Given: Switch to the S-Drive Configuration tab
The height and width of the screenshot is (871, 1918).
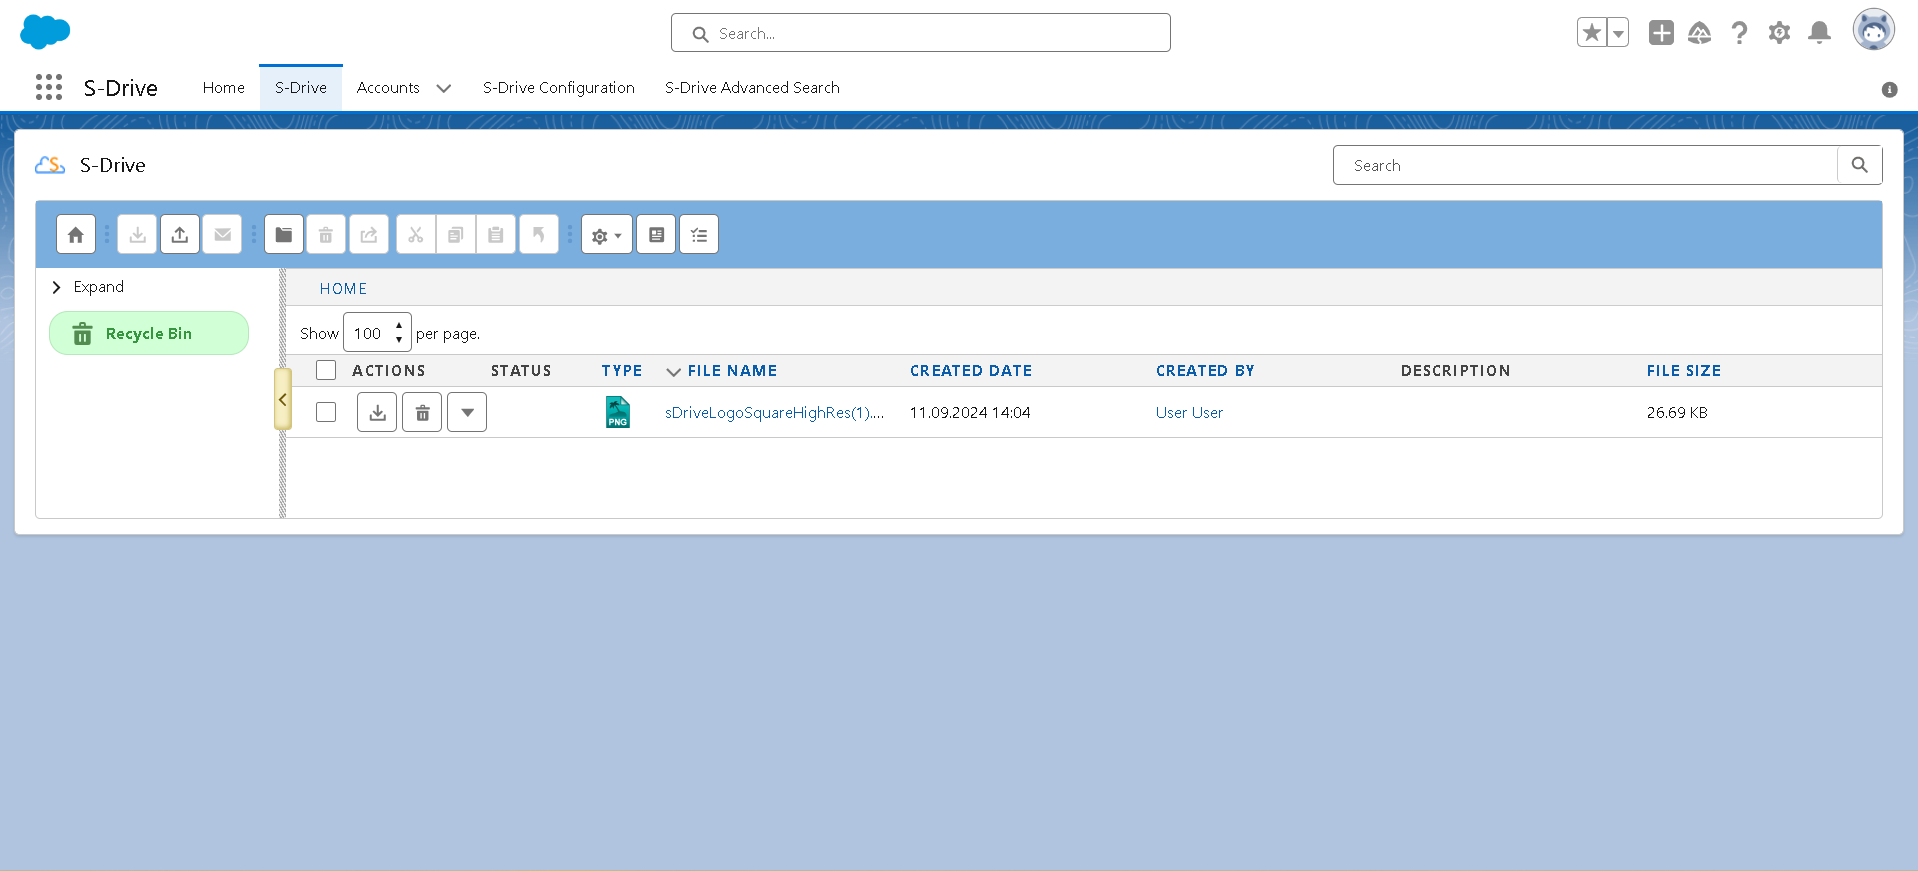Looking at the screenshot, I should click(558, 88).
